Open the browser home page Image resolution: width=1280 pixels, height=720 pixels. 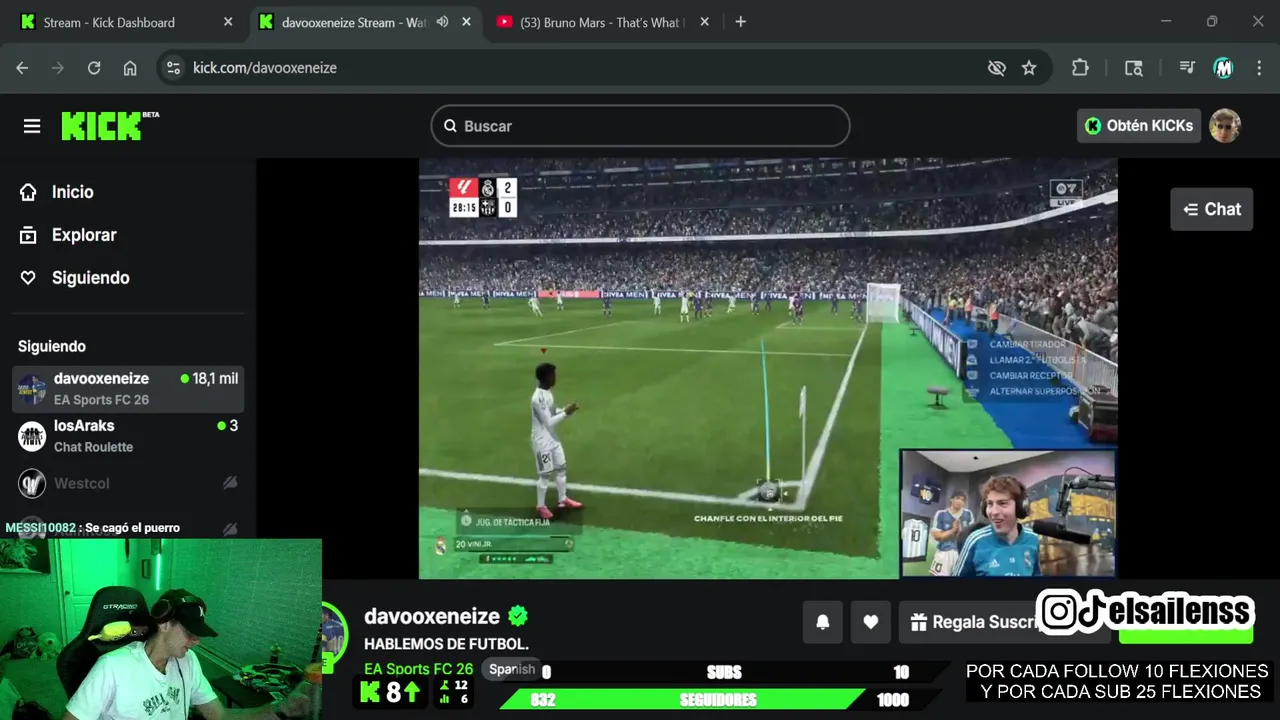pyautogui.click(x=130, y=68)
